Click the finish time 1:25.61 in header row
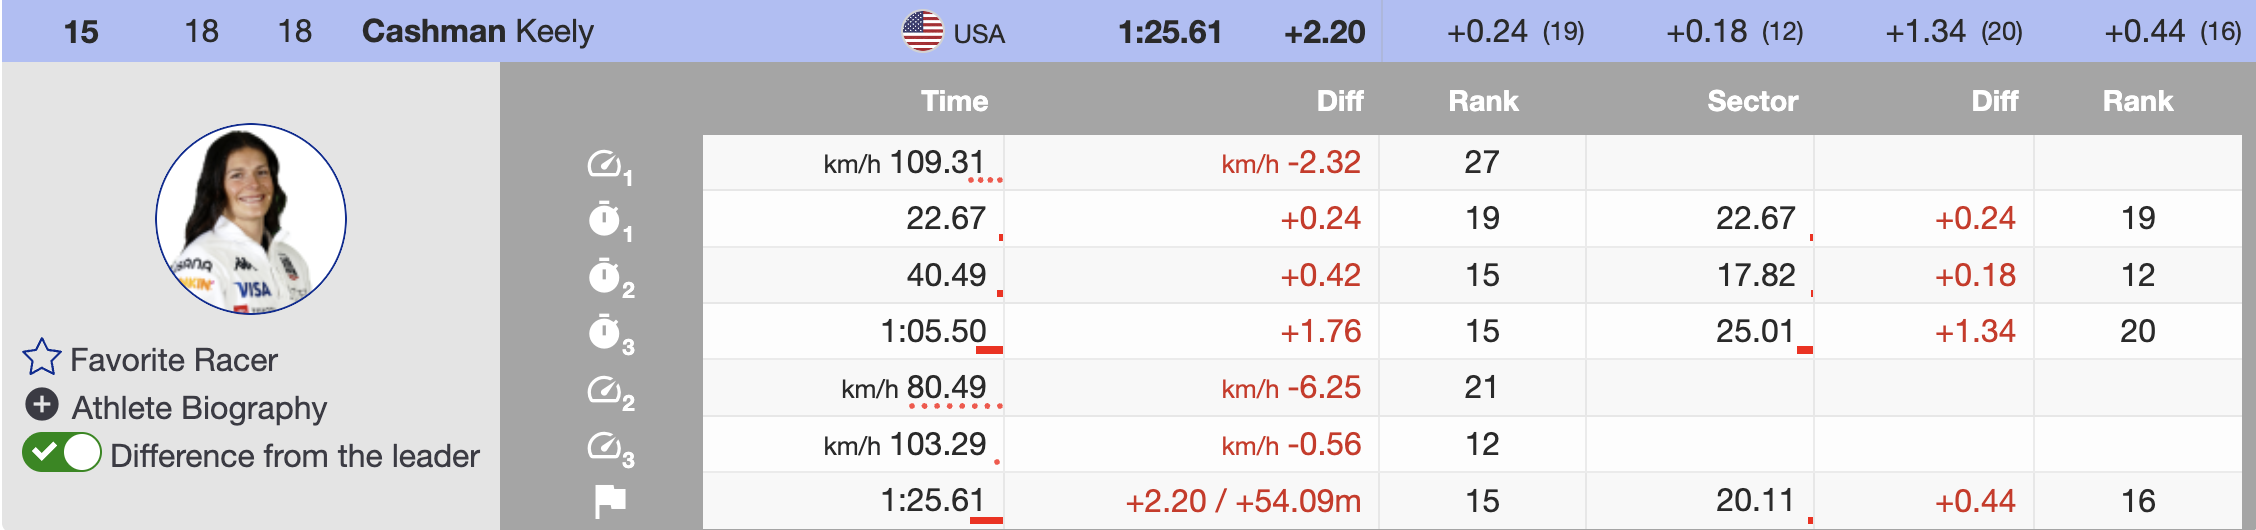 pyautogui.click(x=1169, y=33)
